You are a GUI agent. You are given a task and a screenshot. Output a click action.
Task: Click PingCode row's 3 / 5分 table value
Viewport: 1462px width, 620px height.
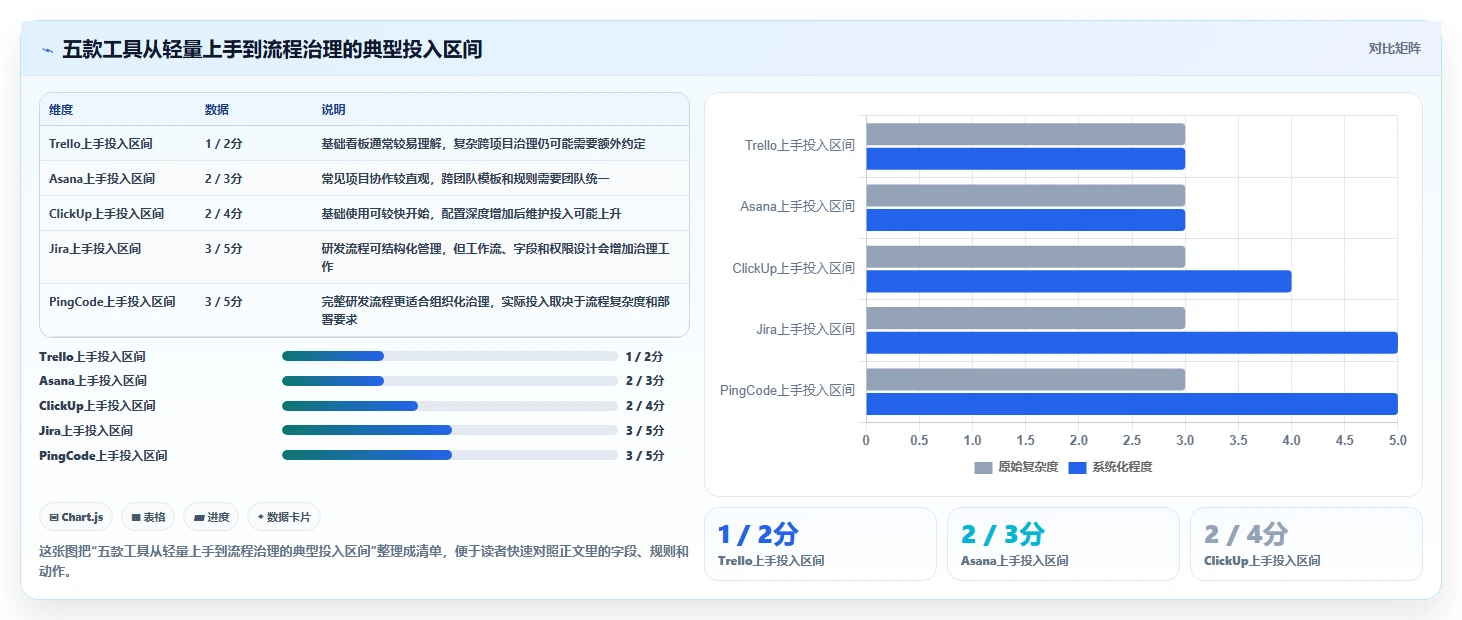coord(223,301)
